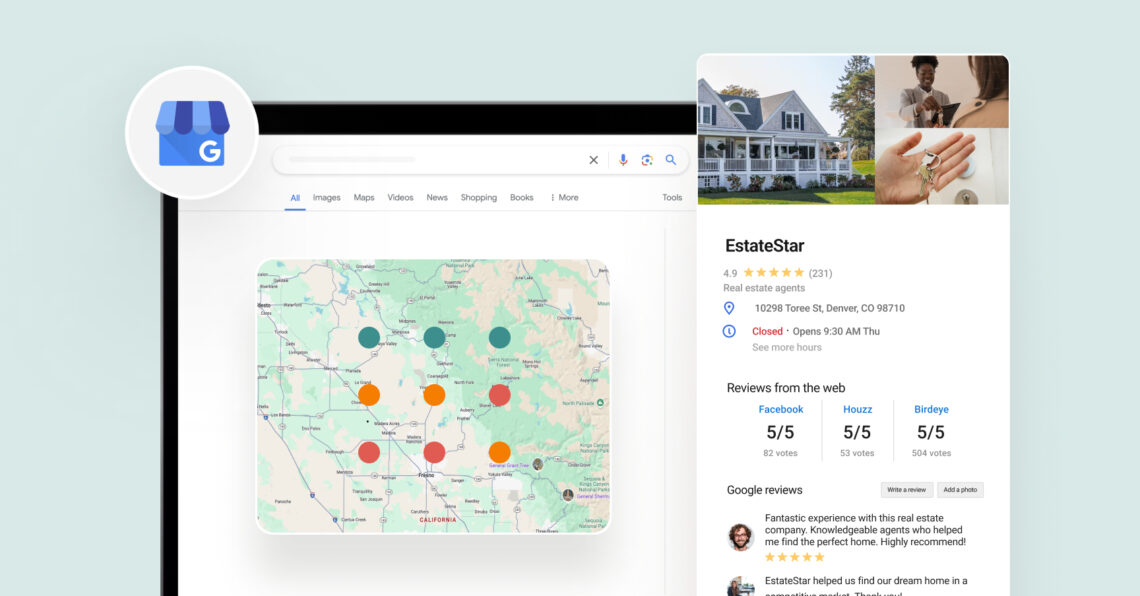Click the CALIFORNIA label on the map
This screenshot has width=1140, height=596.
tap(438, 520)
